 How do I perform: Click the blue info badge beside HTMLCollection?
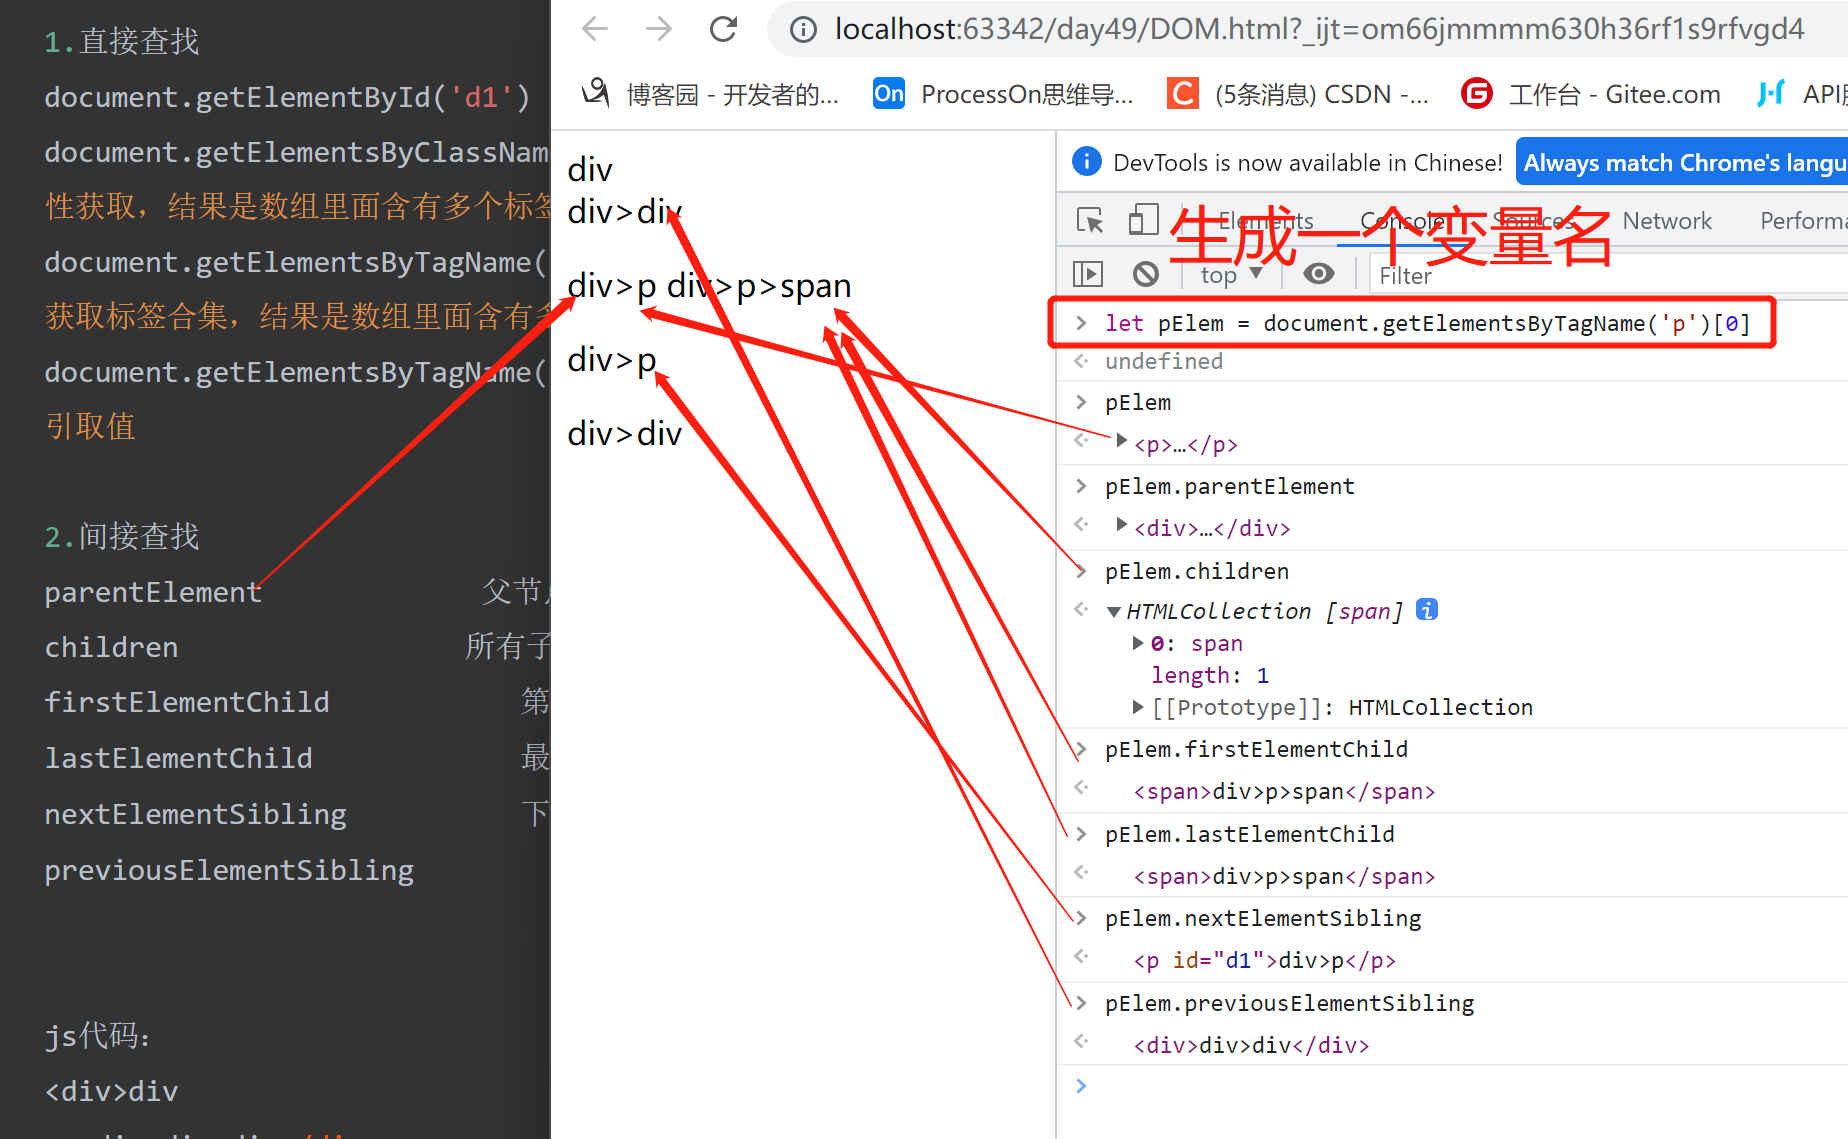pyautogui.click(x=1427, y=609)
